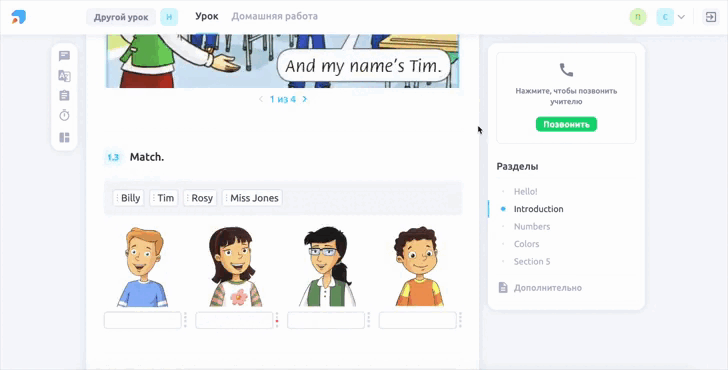Open the timer stopwatch icon
Image resolution: width=728 pixels, height=370 pixels.
pos(64,115)
